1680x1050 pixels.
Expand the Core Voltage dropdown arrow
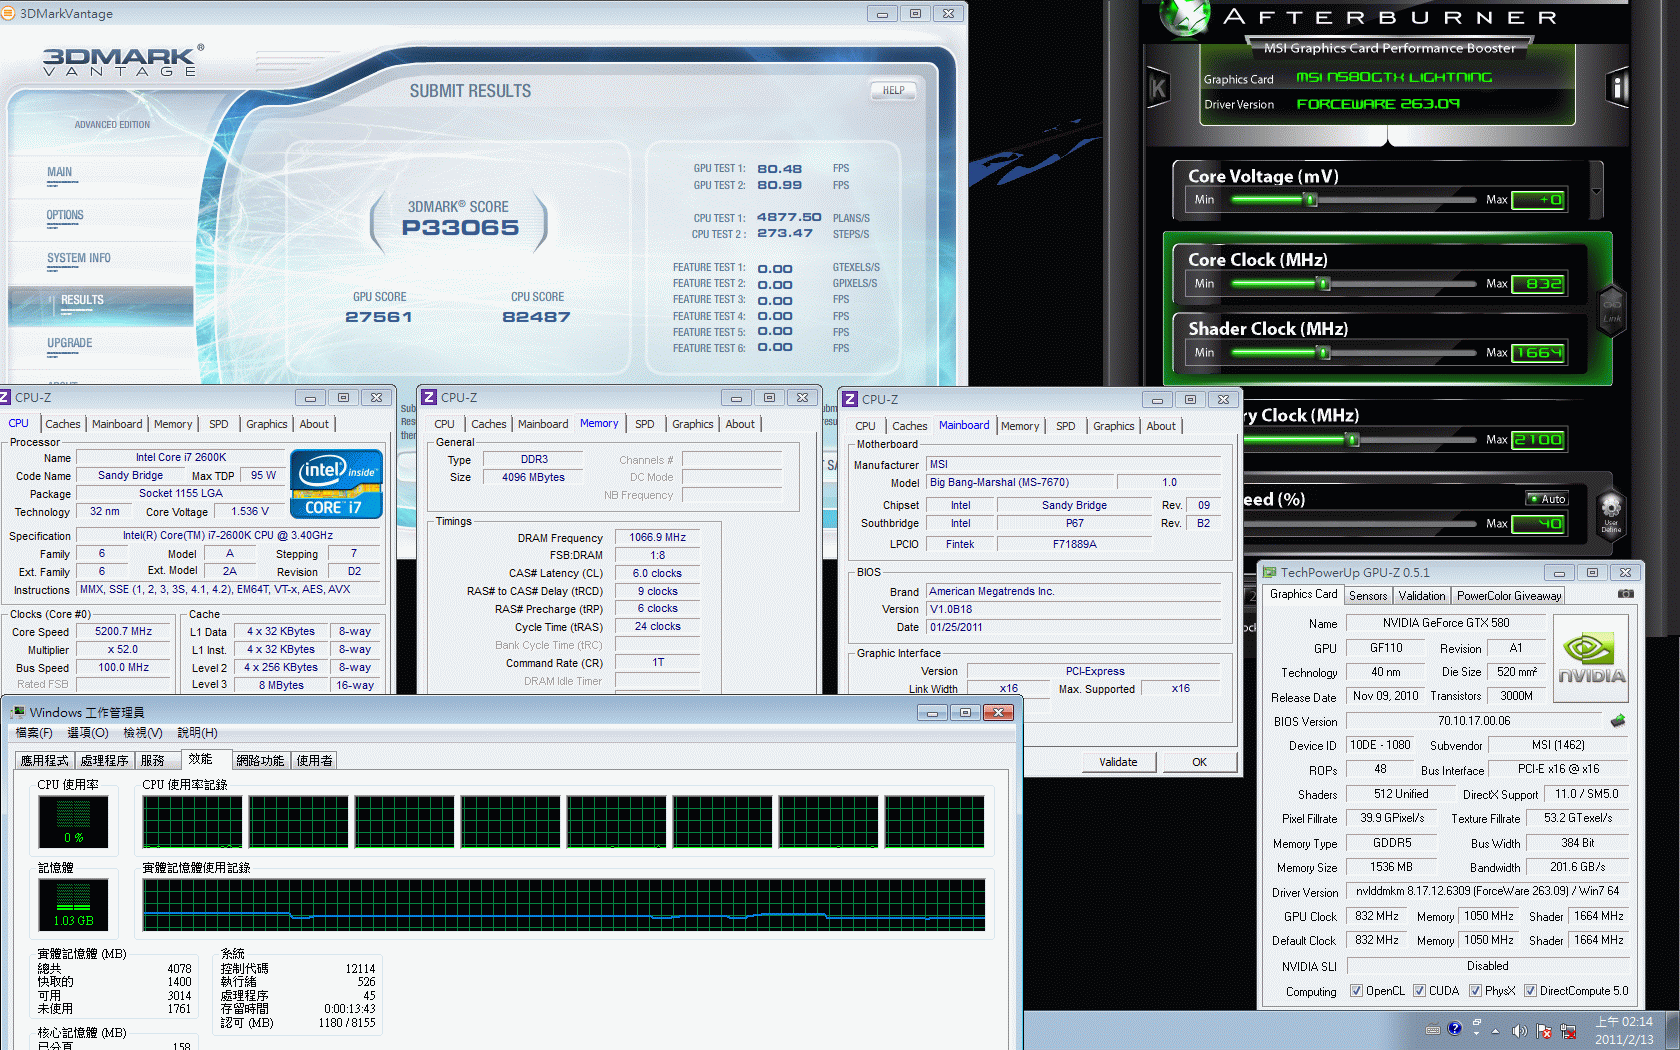tap(1596, 191)
